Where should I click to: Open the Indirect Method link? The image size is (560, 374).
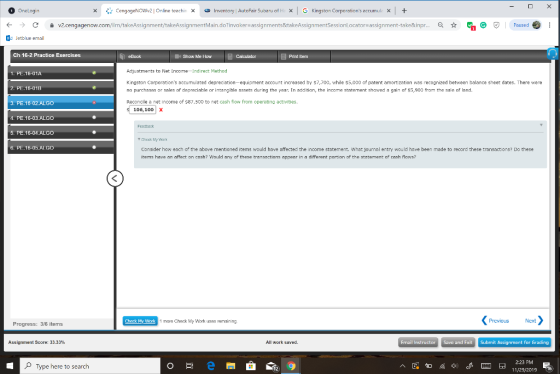(210, 71)
